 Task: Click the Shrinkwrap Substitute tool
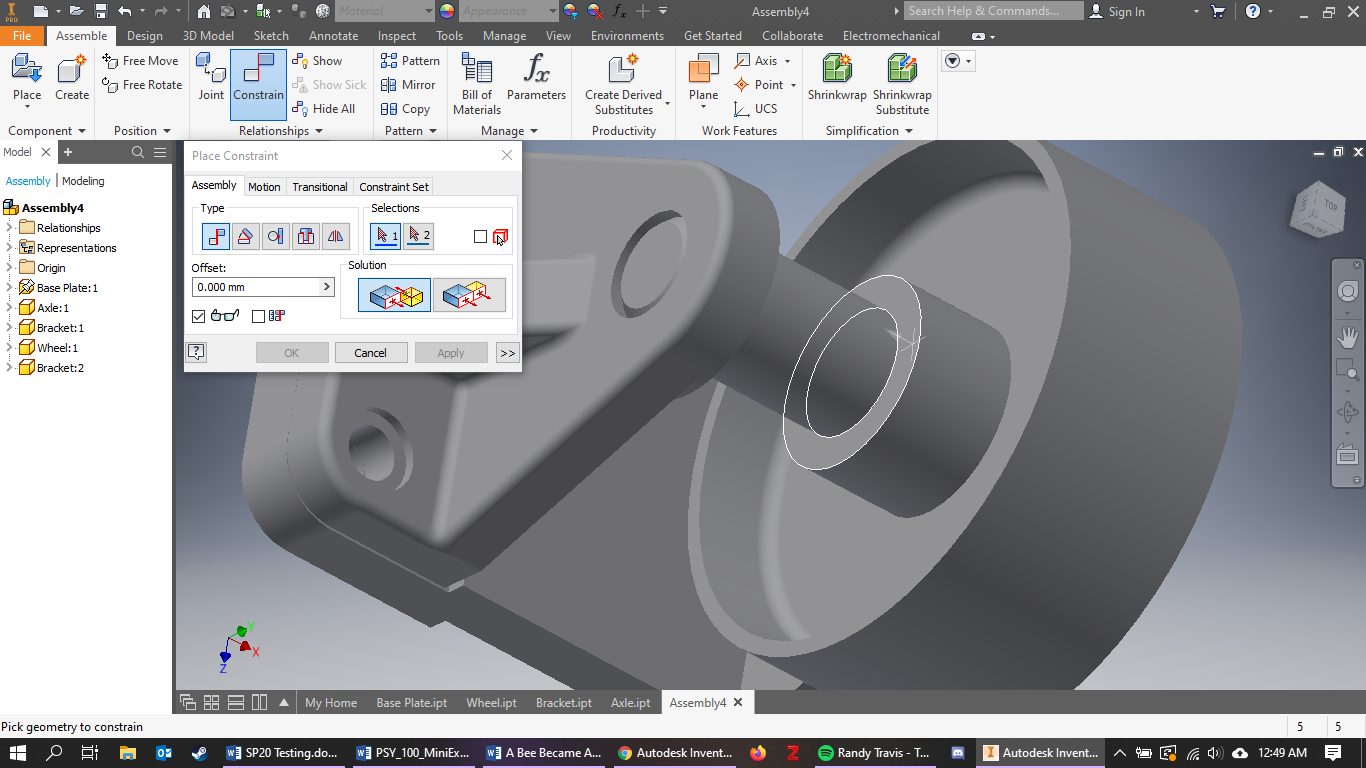pos(902,84)
